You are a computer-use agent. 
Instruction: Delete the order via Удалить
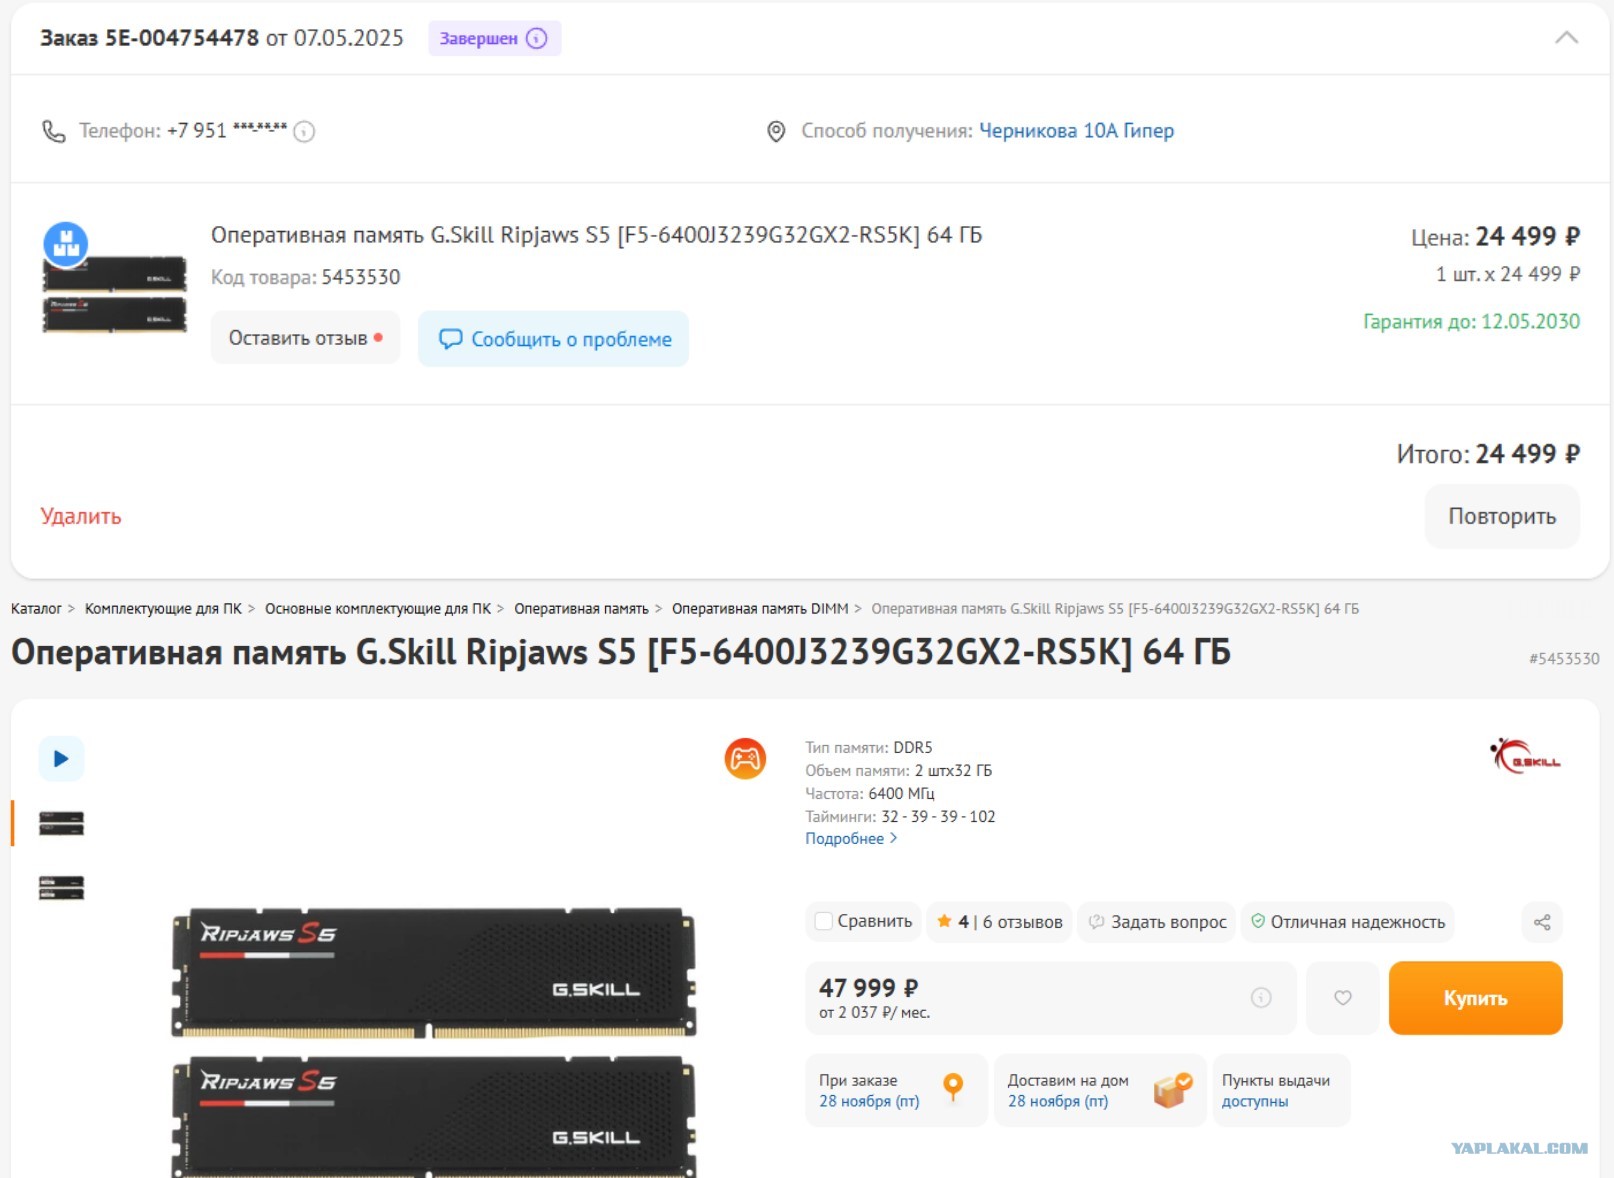(81, 516)
